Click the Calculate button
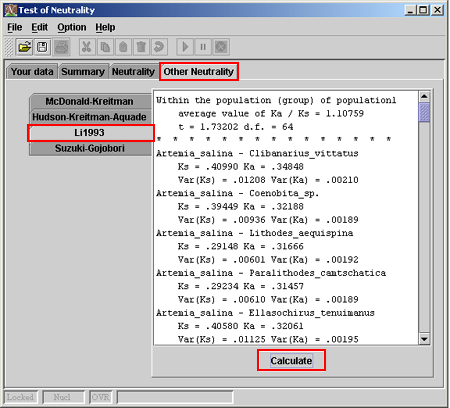Viewport: 450px width, 408px height. click(x=291, y=361)
